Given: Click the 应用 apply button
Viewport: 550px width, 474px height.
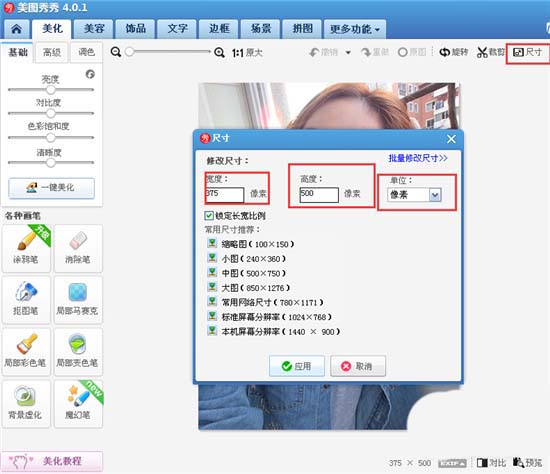Looking at the screenshot, I should [297, 366].
